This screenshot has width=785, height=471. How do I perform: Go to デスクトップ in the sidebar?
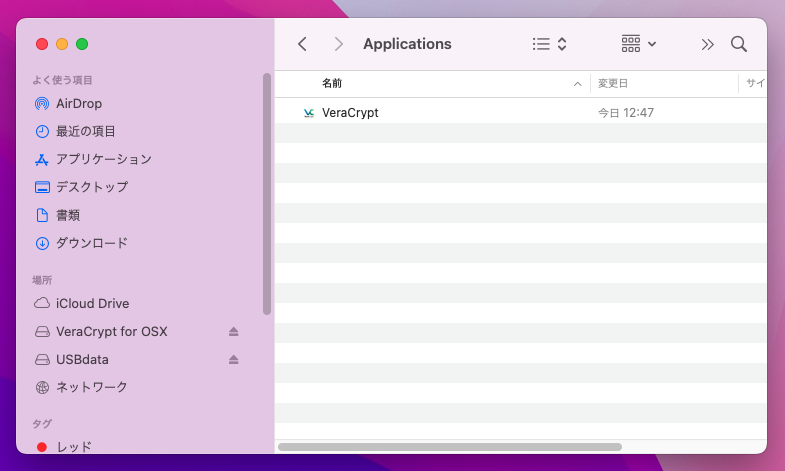92,187
